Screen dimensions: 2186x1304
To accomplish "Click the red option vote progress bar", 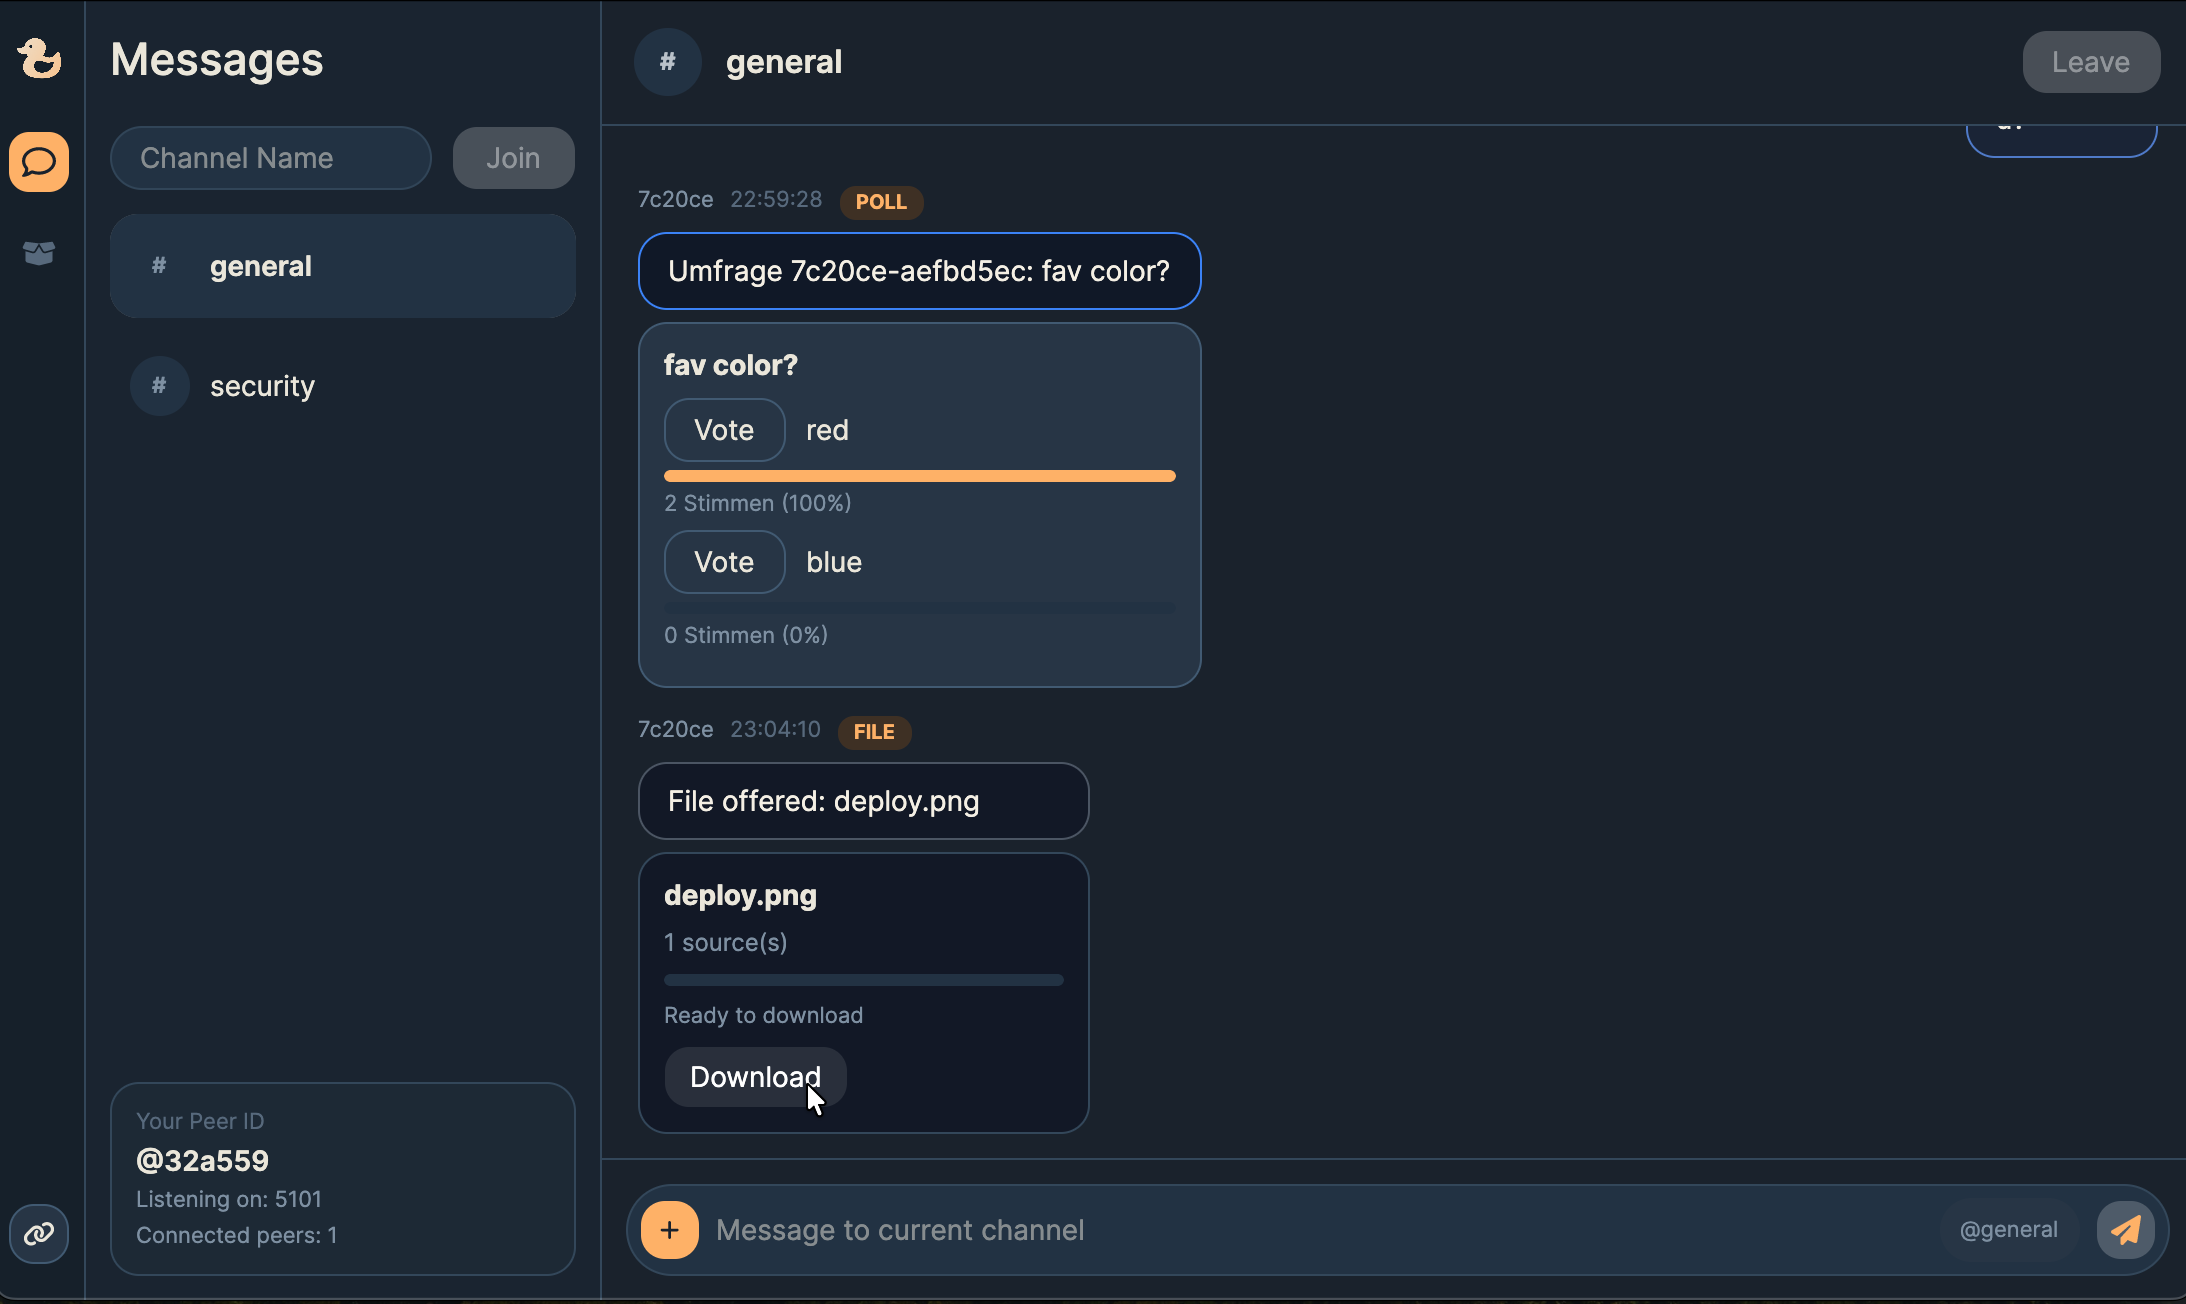I will pyautogui.click(x=919, y=476).
